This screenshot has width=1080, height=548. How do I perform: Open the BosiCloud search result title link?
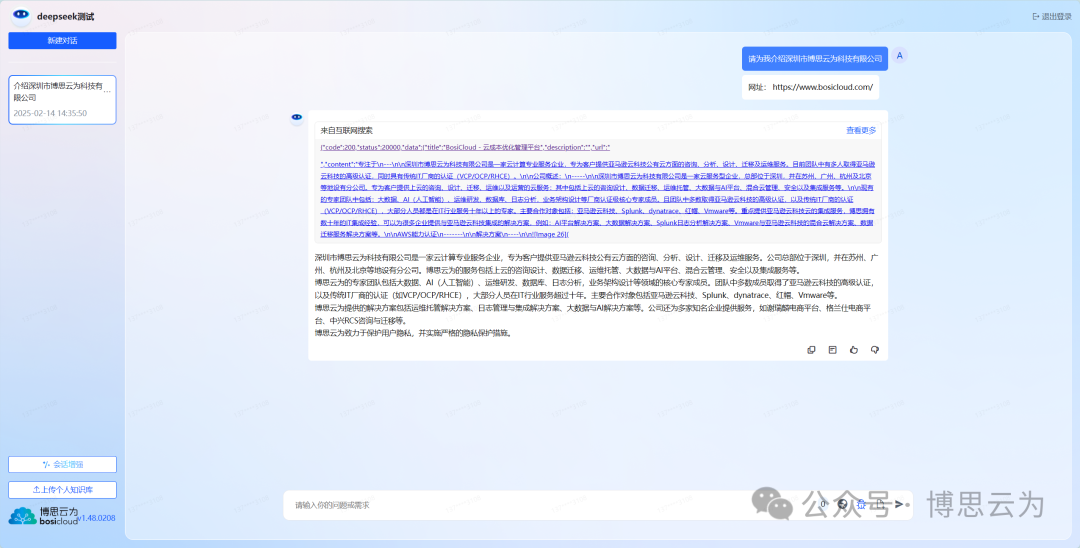[x=465, y=148]
